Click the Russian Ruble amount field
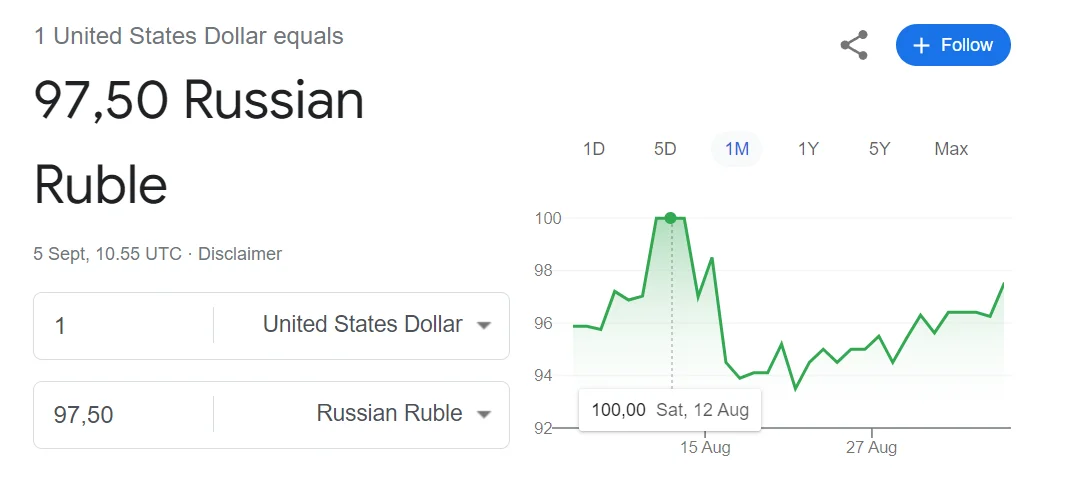1070x479 pixels. coord(120,414)
